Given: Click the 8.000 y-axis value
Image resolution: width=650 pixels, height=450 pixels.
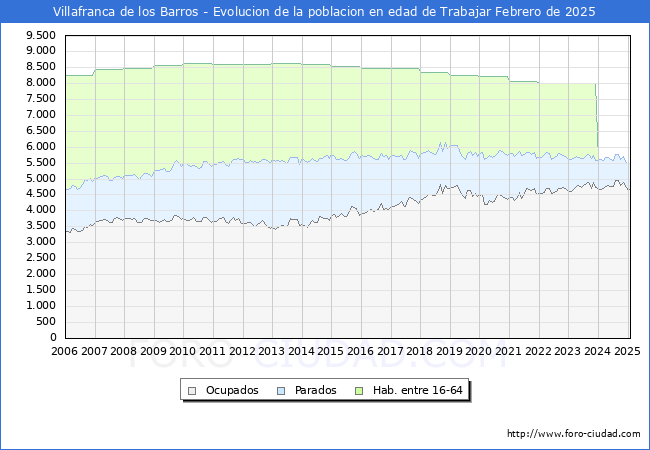Looking at the screenshot, I should point(41,82).
